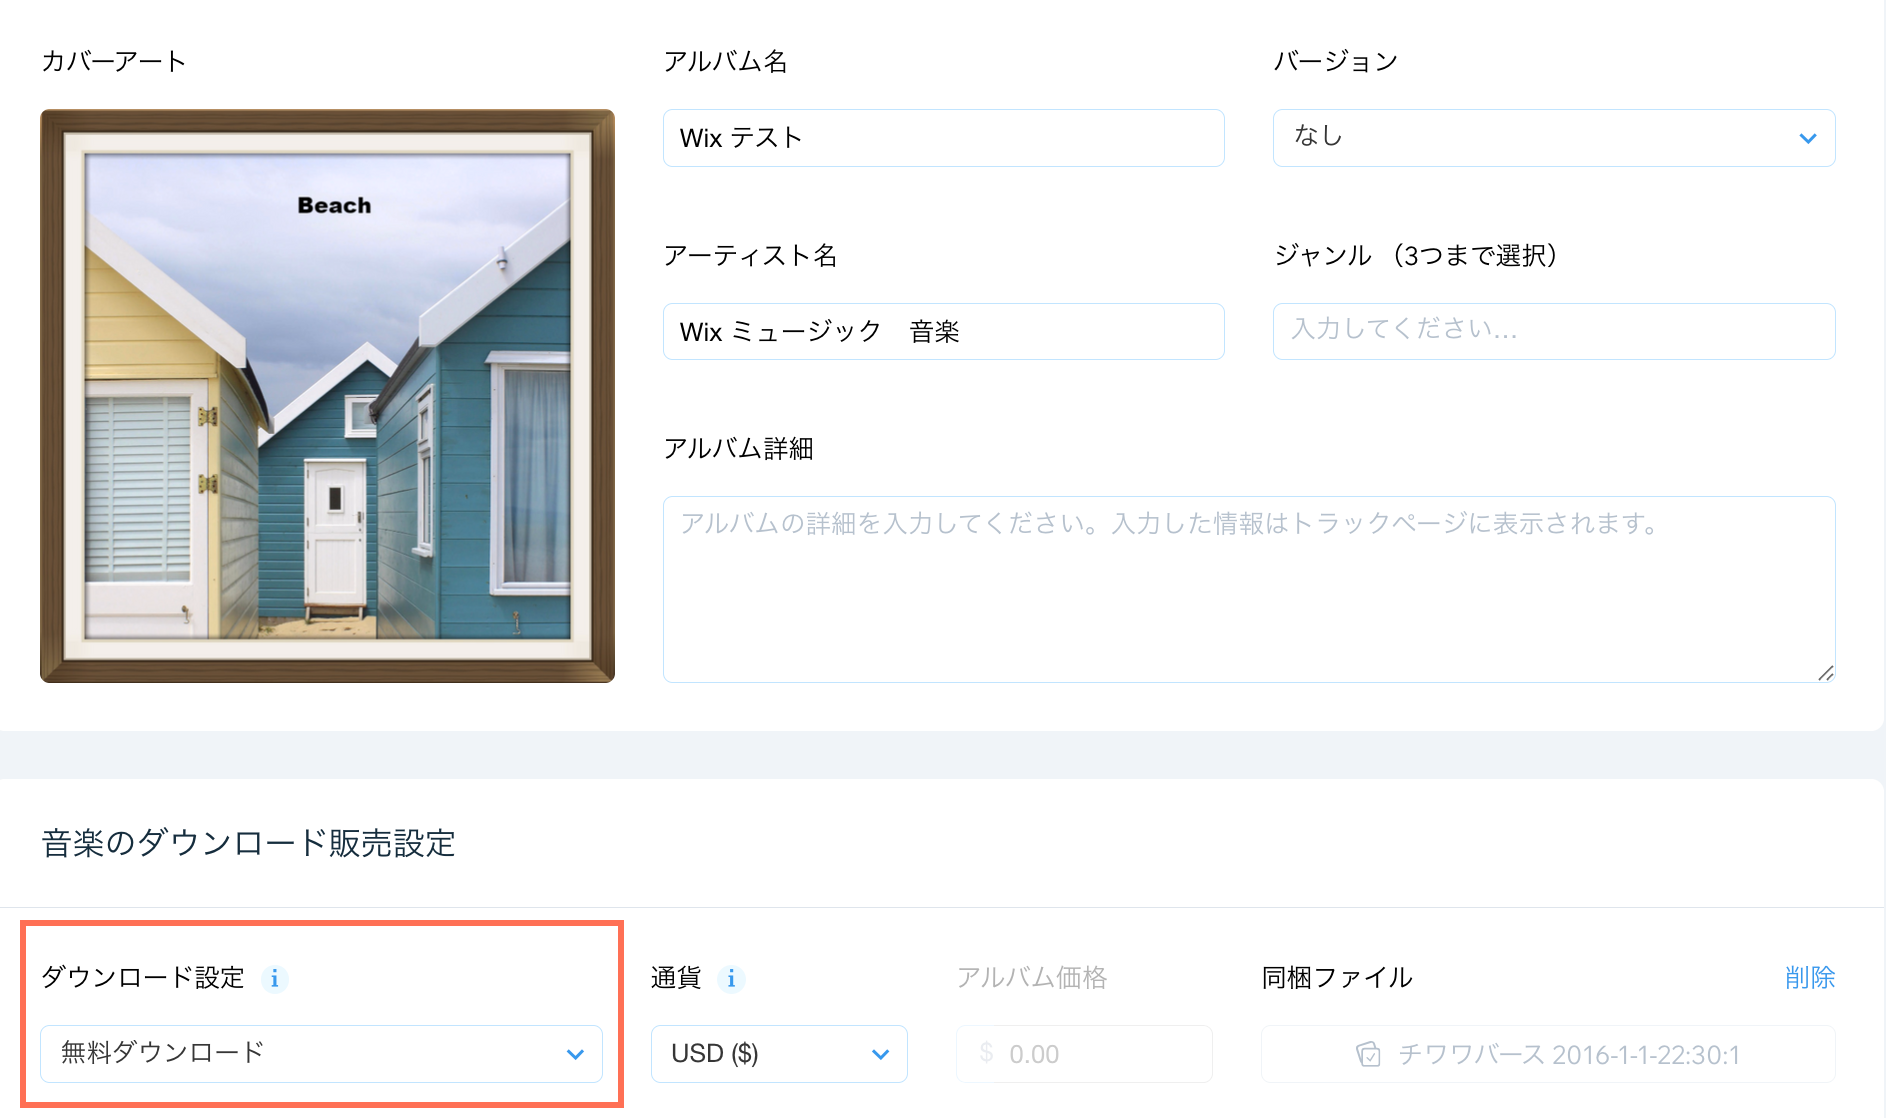Click the package icon in the 同梱ファイル field
The image size is (1886, 1118).
[1369, 1053]
